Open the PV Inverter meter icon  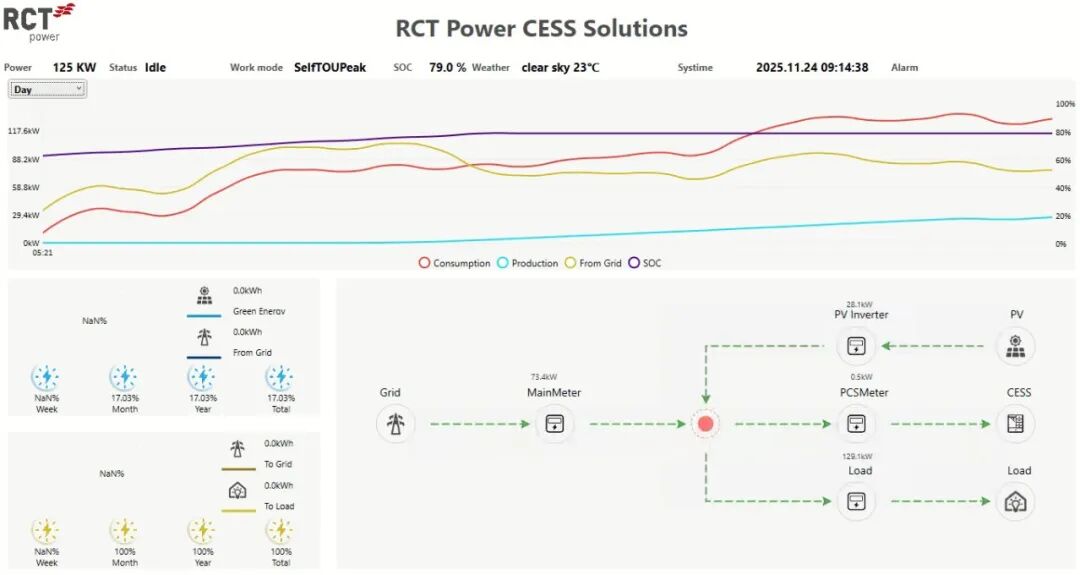click(856, 346)
